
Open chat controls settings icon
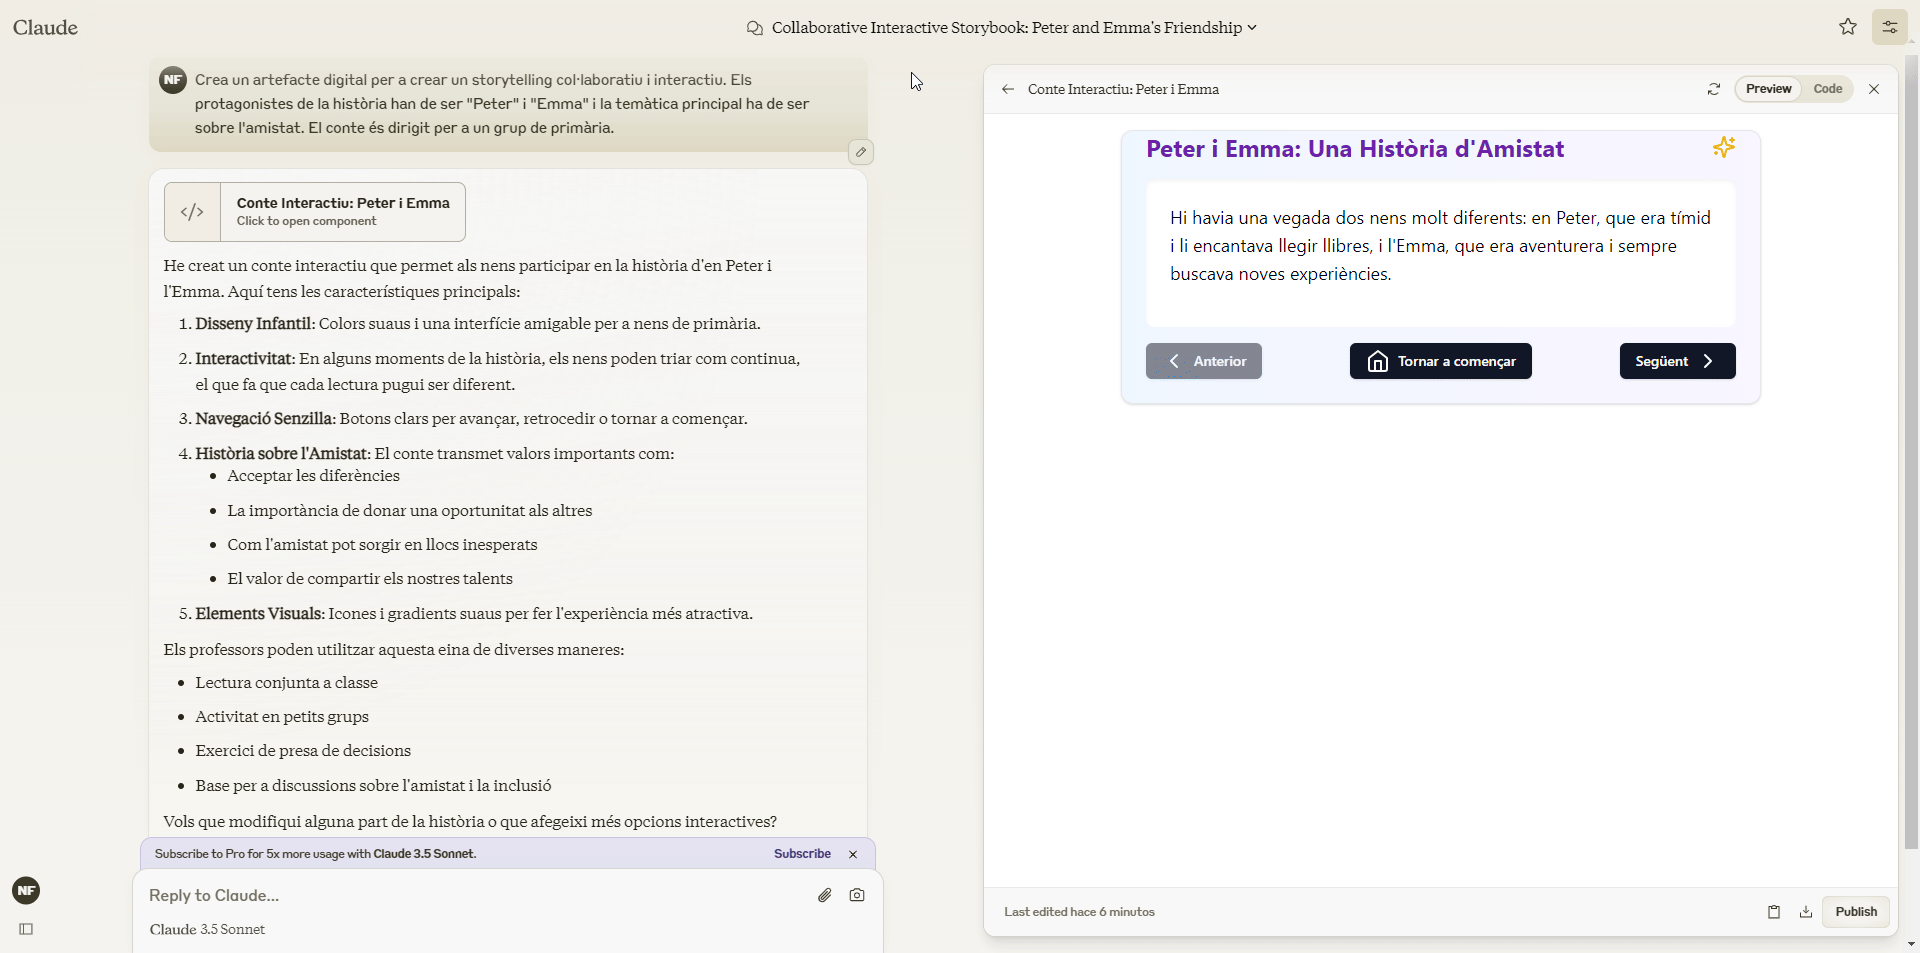pos(1890,27)
